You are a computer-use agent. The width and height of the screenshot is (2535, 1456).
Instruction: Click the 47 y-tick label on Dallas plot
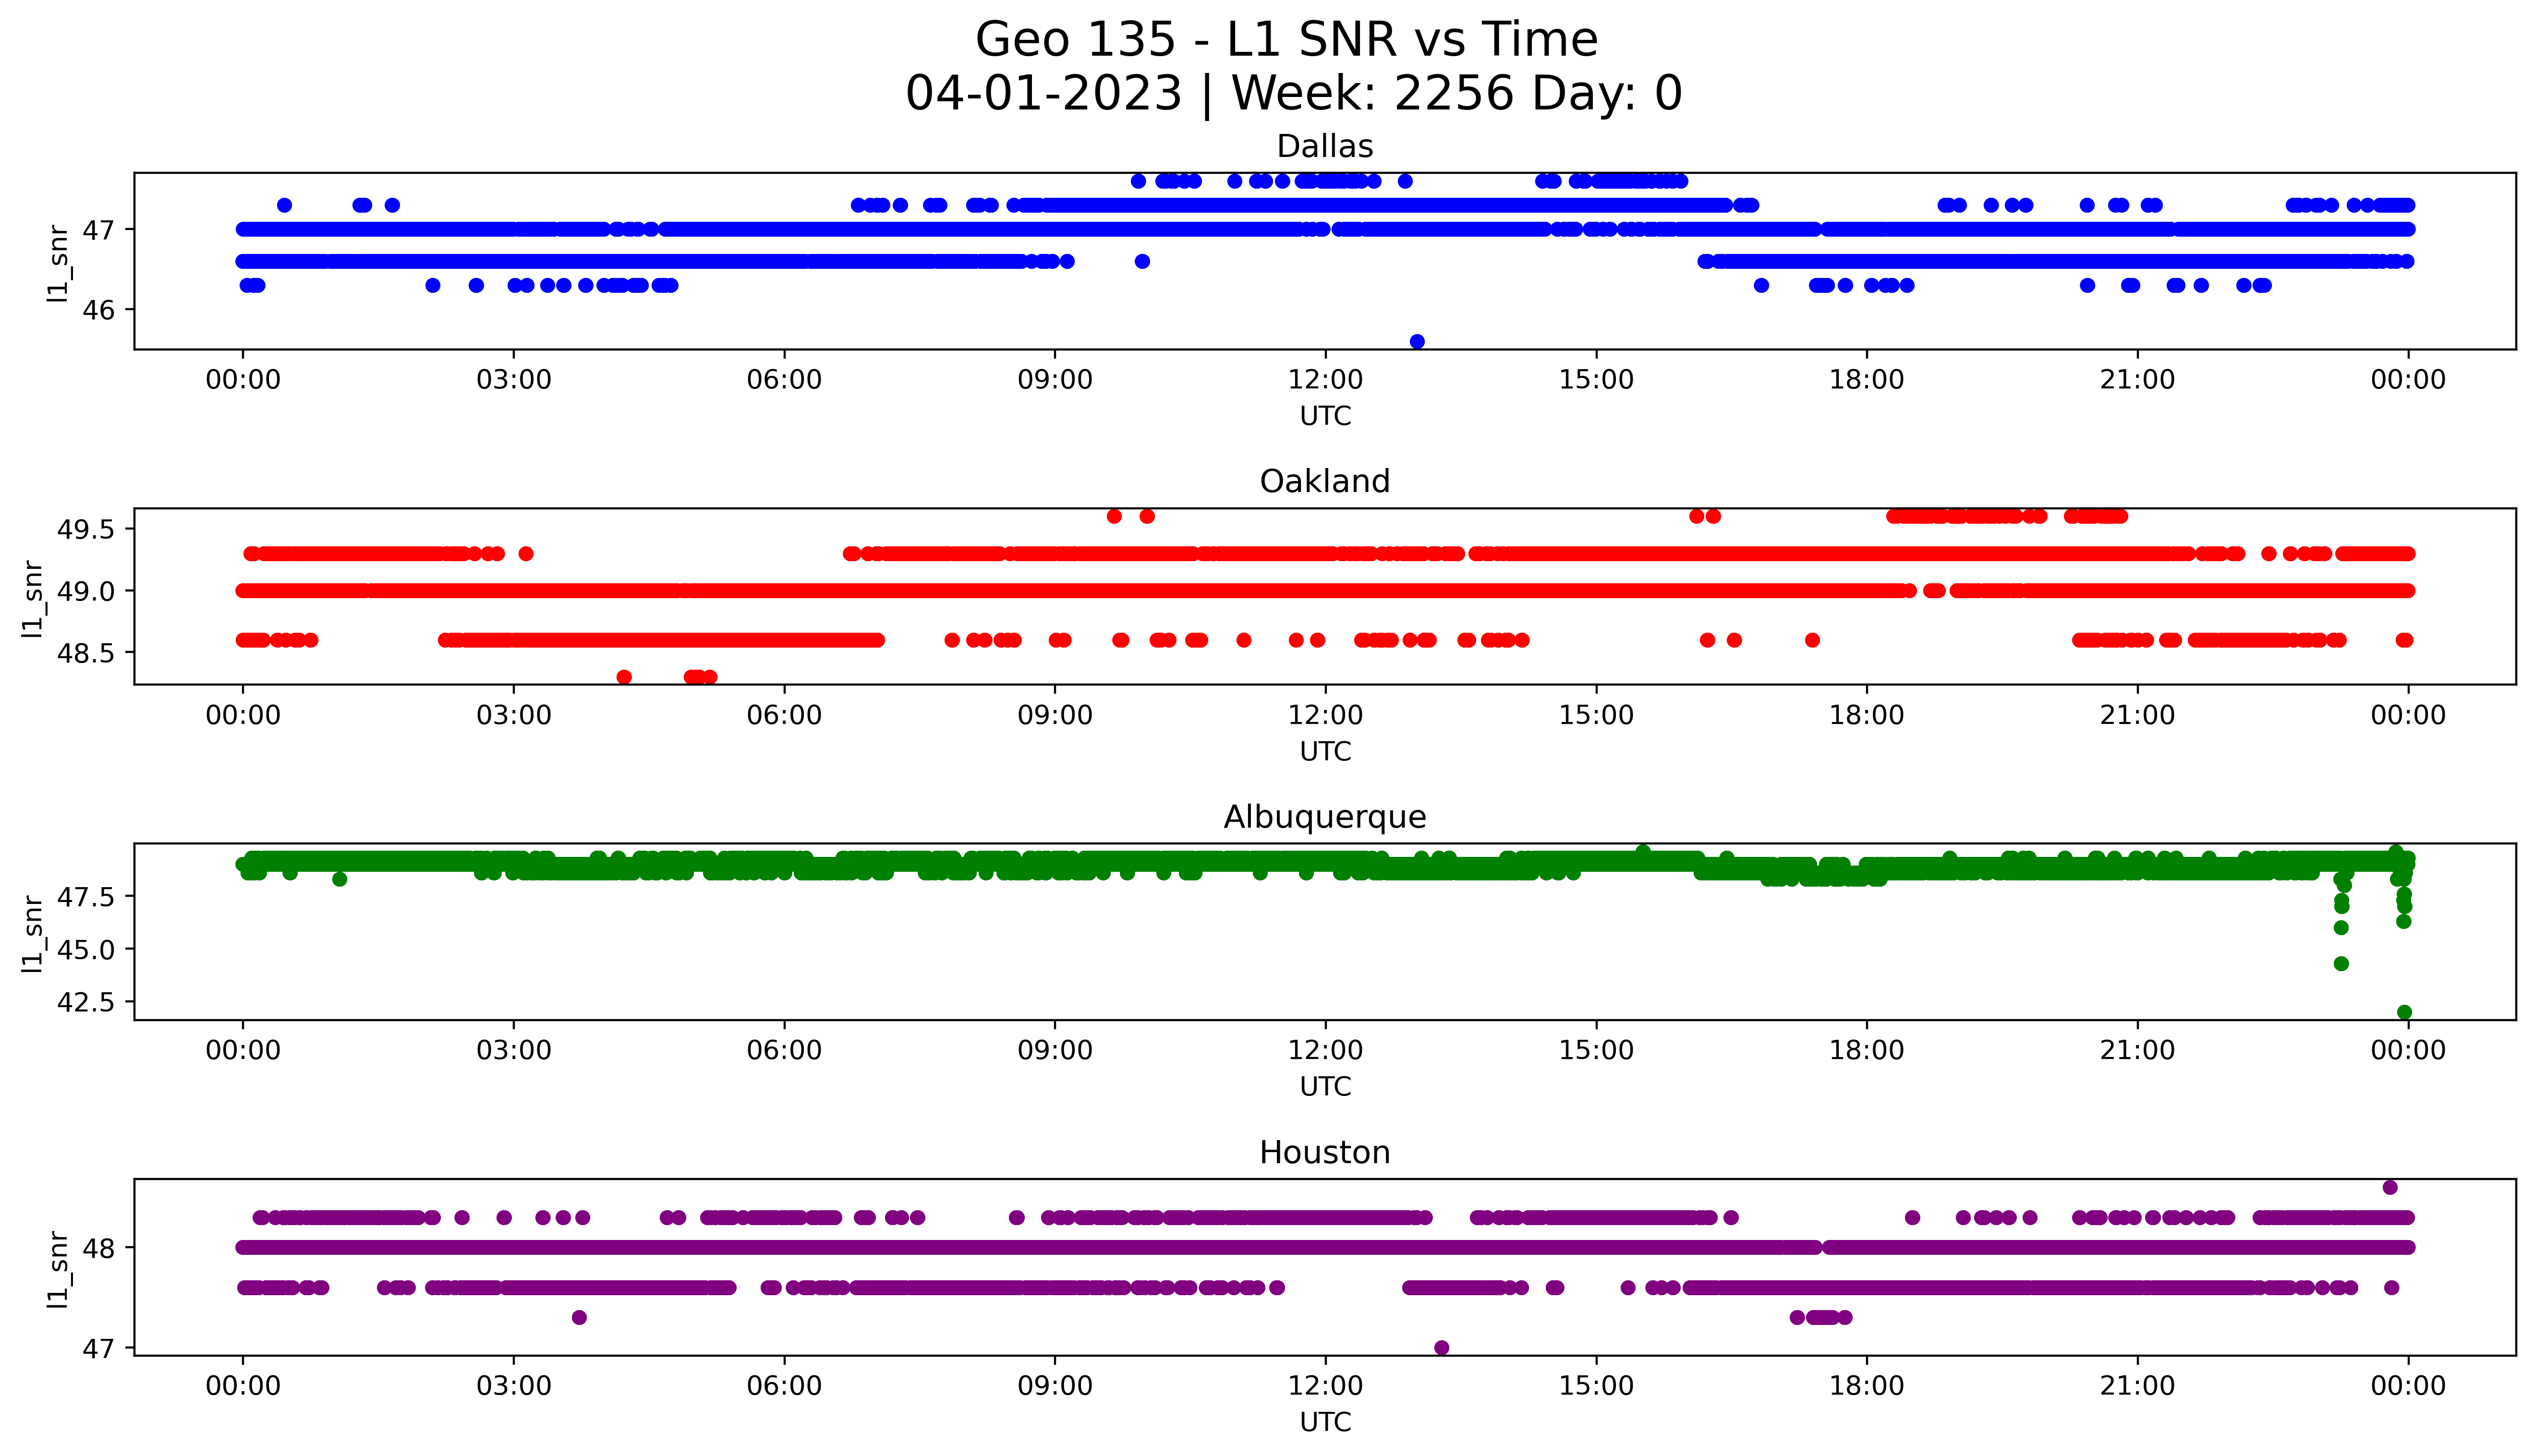tap(99, 230)
